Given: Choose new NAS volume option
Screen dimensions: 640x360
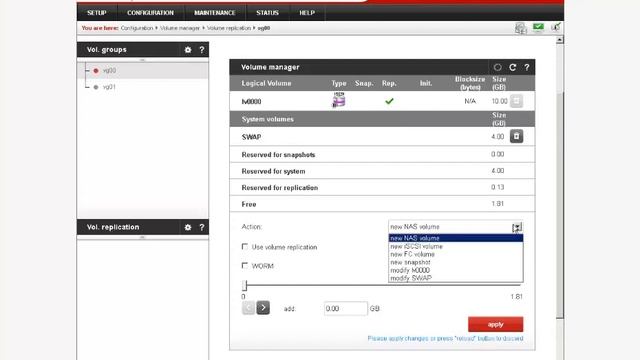Looking at the screenshot, I should (x=456, y=238).
